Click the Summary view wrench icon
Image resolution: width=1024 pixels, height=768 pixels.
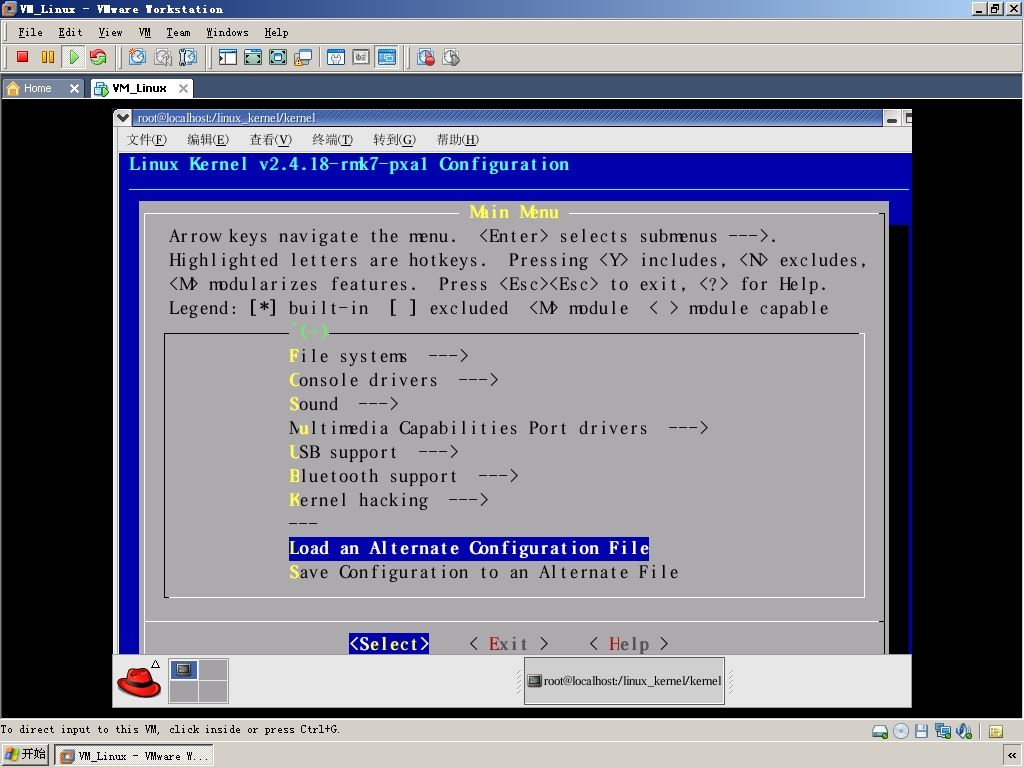tap(336, 57)
